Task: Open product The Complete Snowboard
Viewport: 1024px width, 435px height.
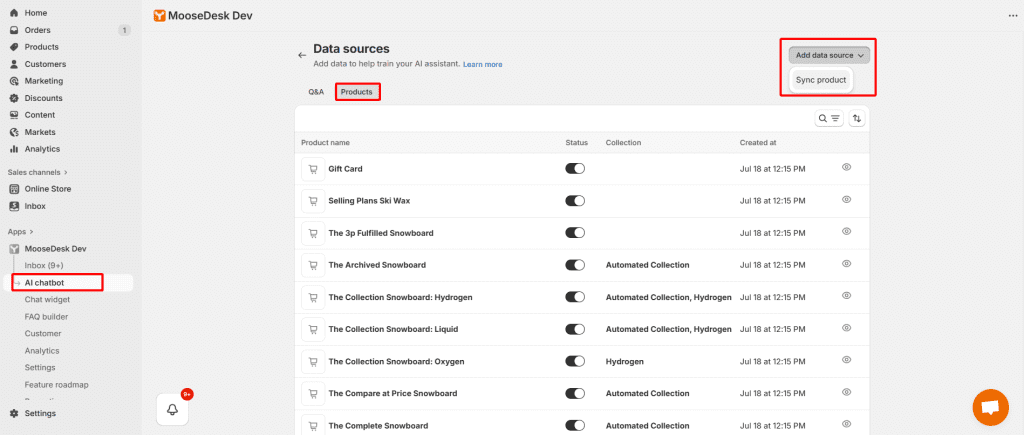Action: point(378,425)
